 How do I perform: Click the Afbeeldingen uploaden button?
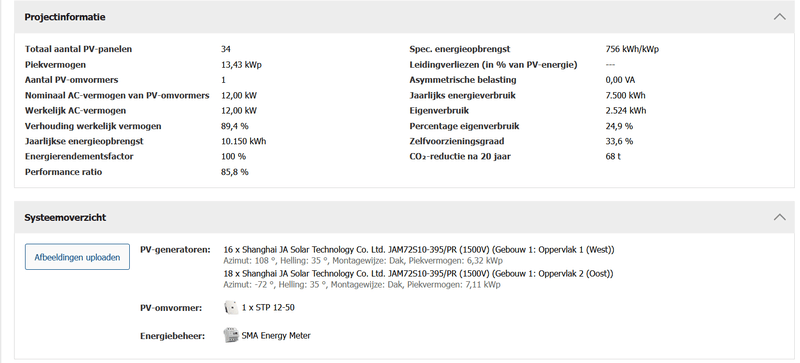(77, 257)
